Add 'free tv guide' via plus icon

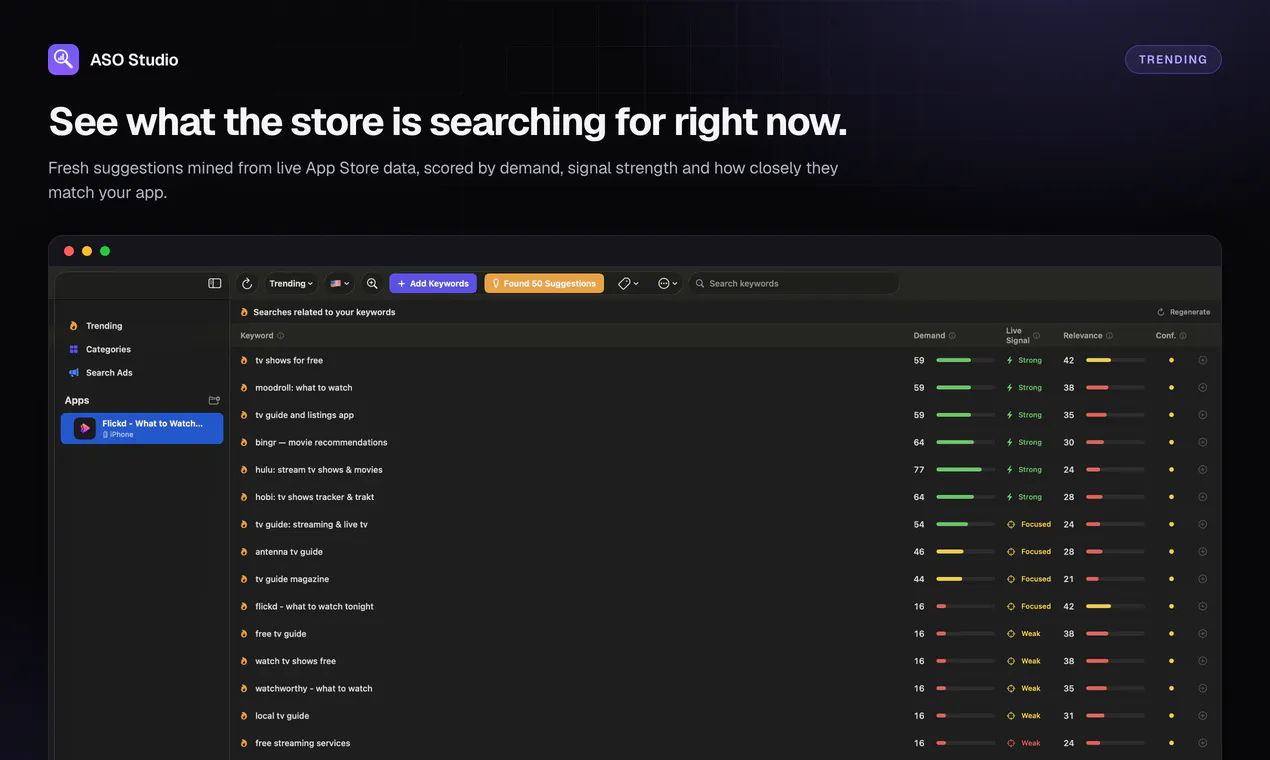(1203, 634)
